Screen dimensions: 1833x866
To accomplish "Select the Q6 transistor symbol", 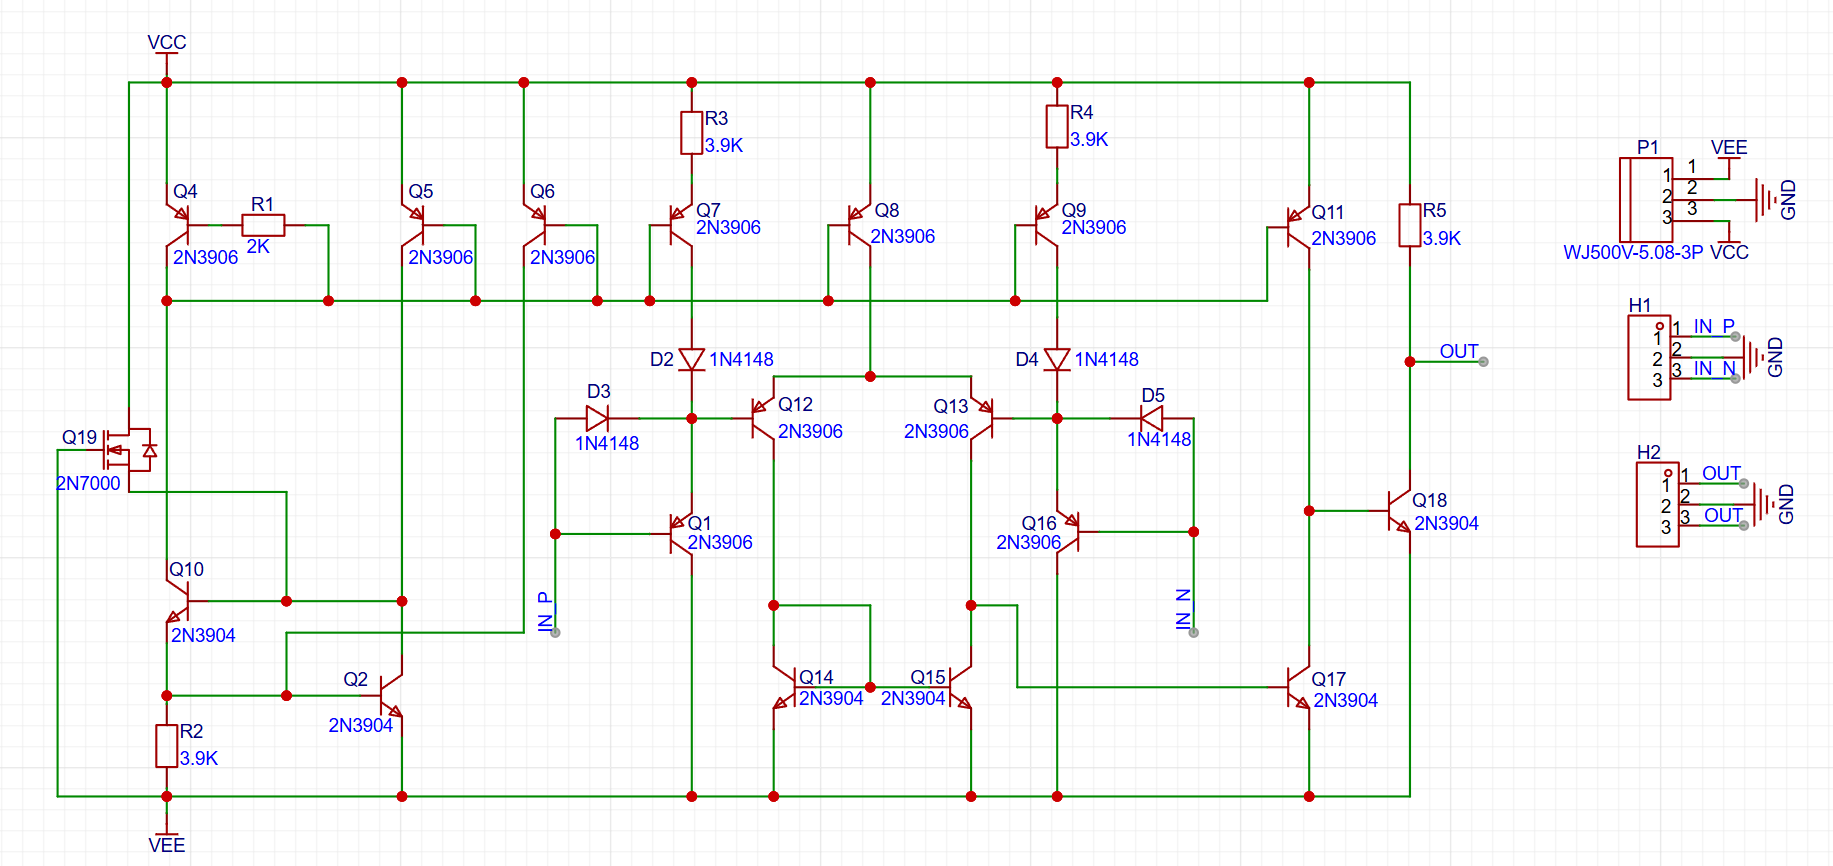I will click(535, 225).
